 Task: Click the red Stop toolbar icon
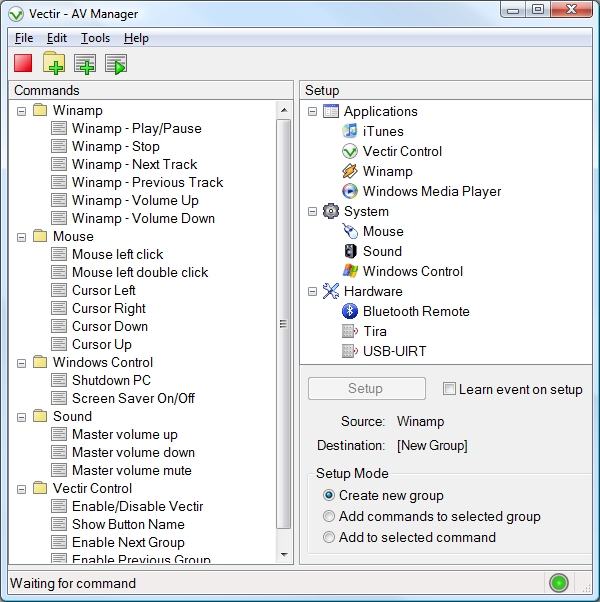(23, 63)
